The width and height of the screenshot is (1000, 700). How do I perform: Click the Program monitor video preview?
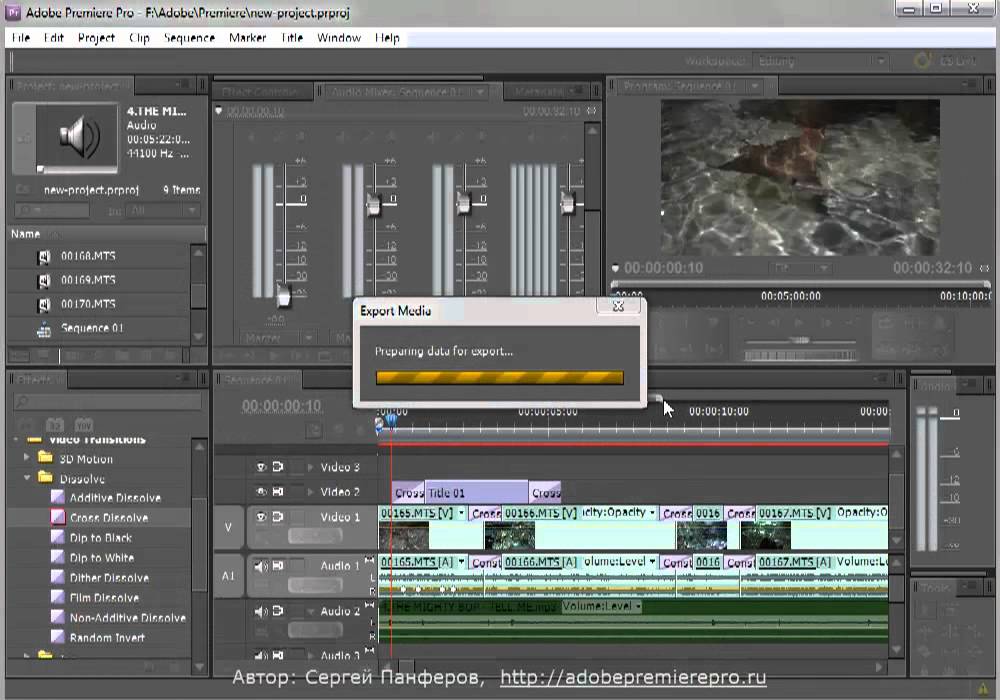800,177
